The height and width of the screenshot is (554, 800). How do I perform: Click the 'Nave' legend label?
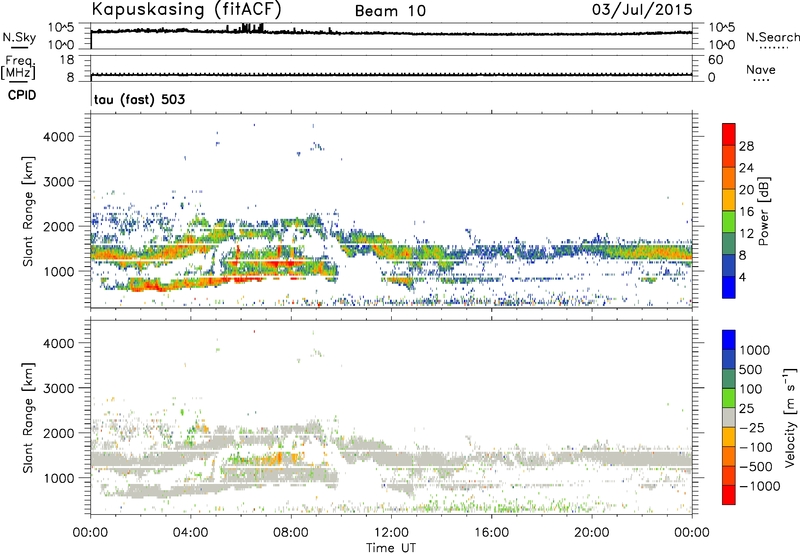click(761, 69)
